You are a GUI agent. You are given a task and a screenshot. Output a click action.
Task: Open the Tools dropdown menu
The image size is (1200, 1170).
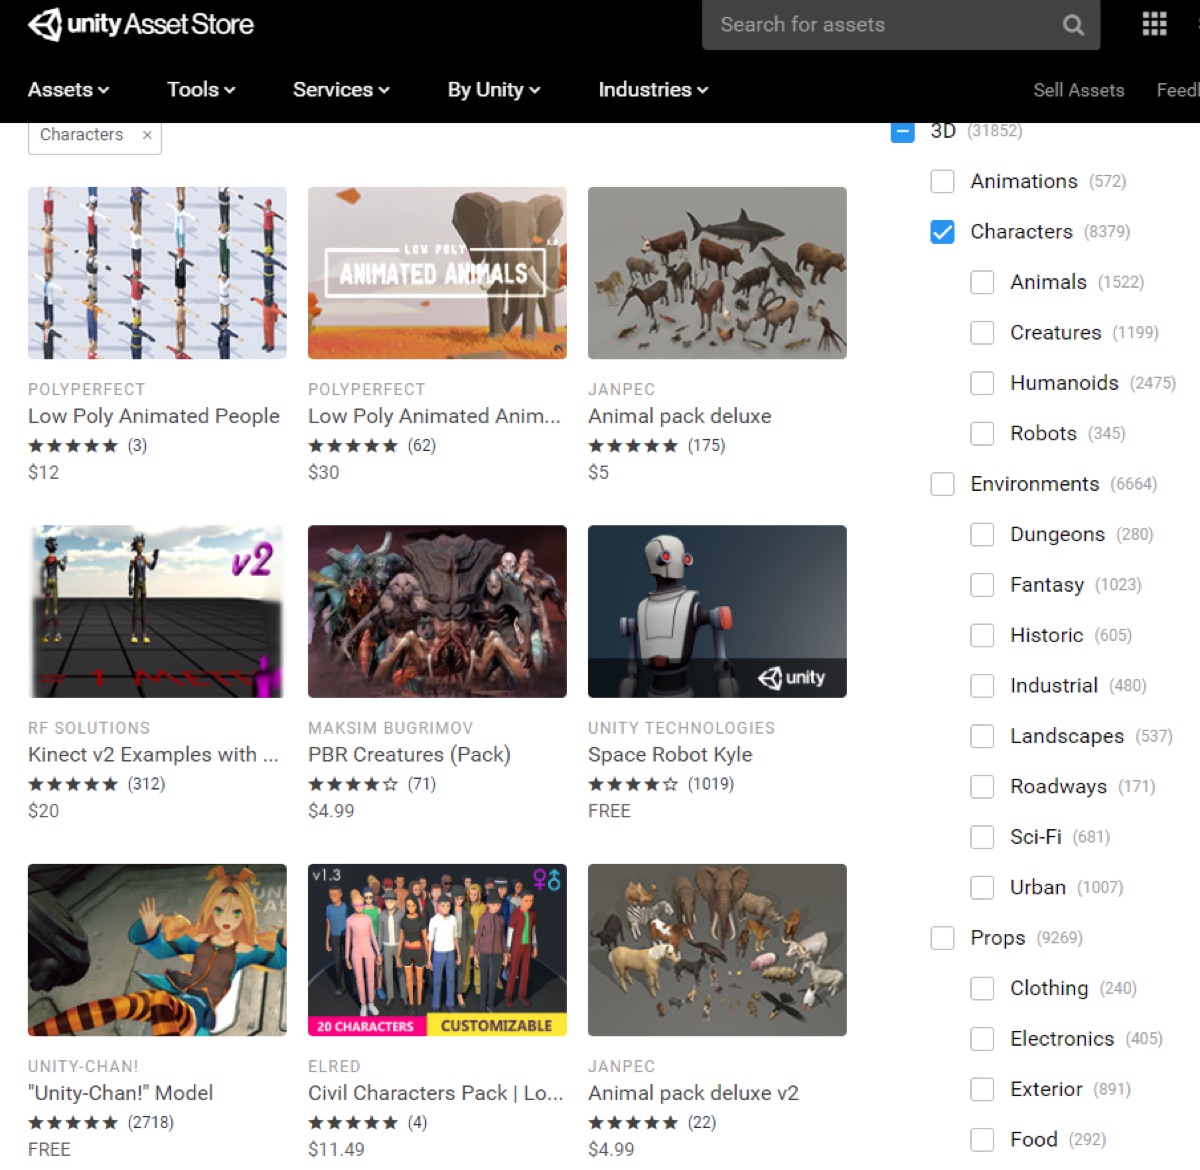201,90
